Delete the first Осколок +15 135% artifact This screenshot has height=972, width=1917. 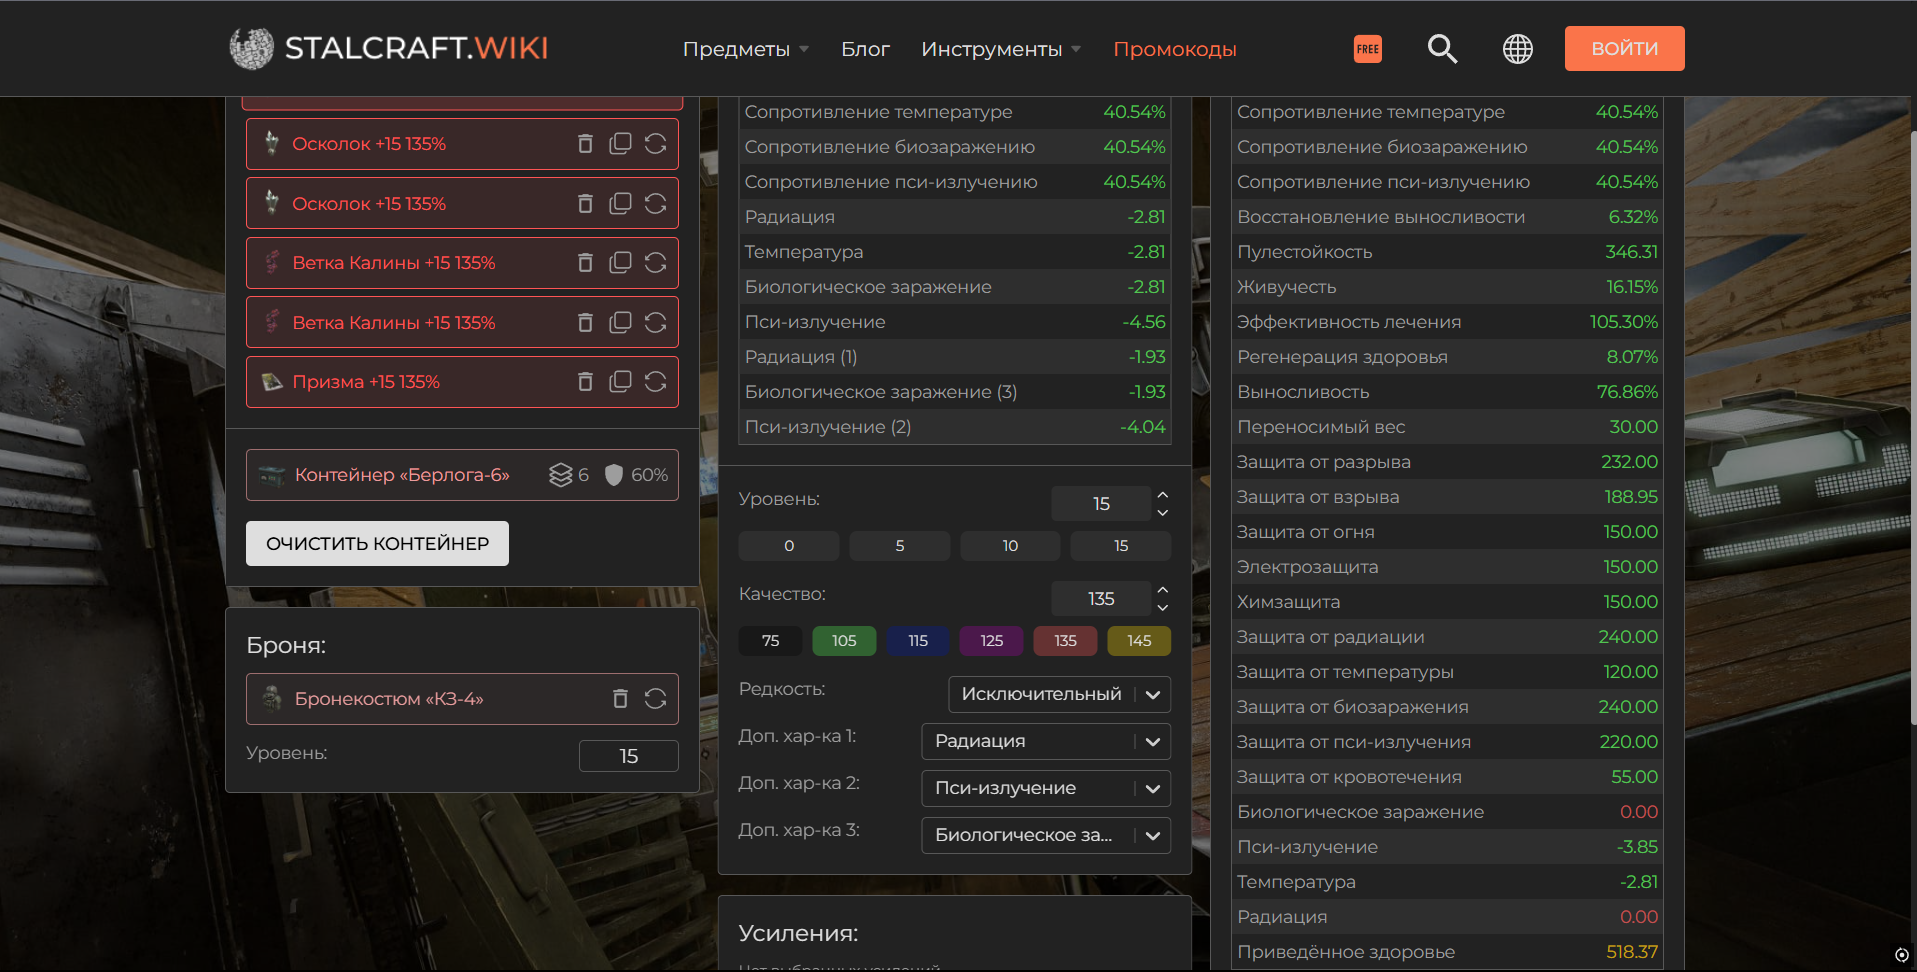(585, 144)
